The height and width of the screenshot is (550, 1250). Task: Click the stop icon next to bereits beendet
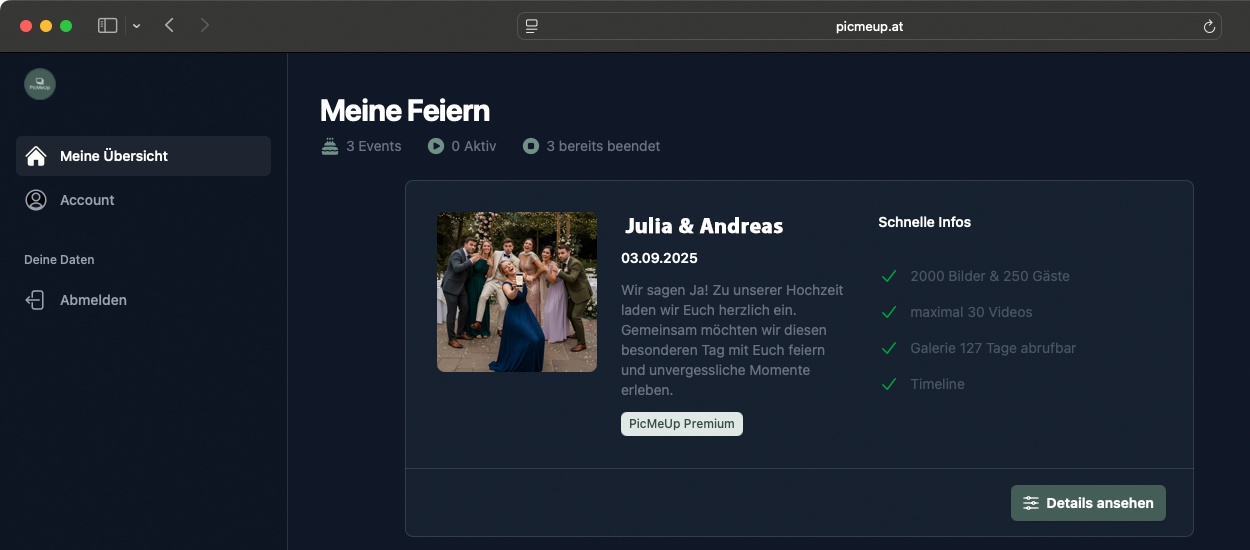(x=531, y=146)
